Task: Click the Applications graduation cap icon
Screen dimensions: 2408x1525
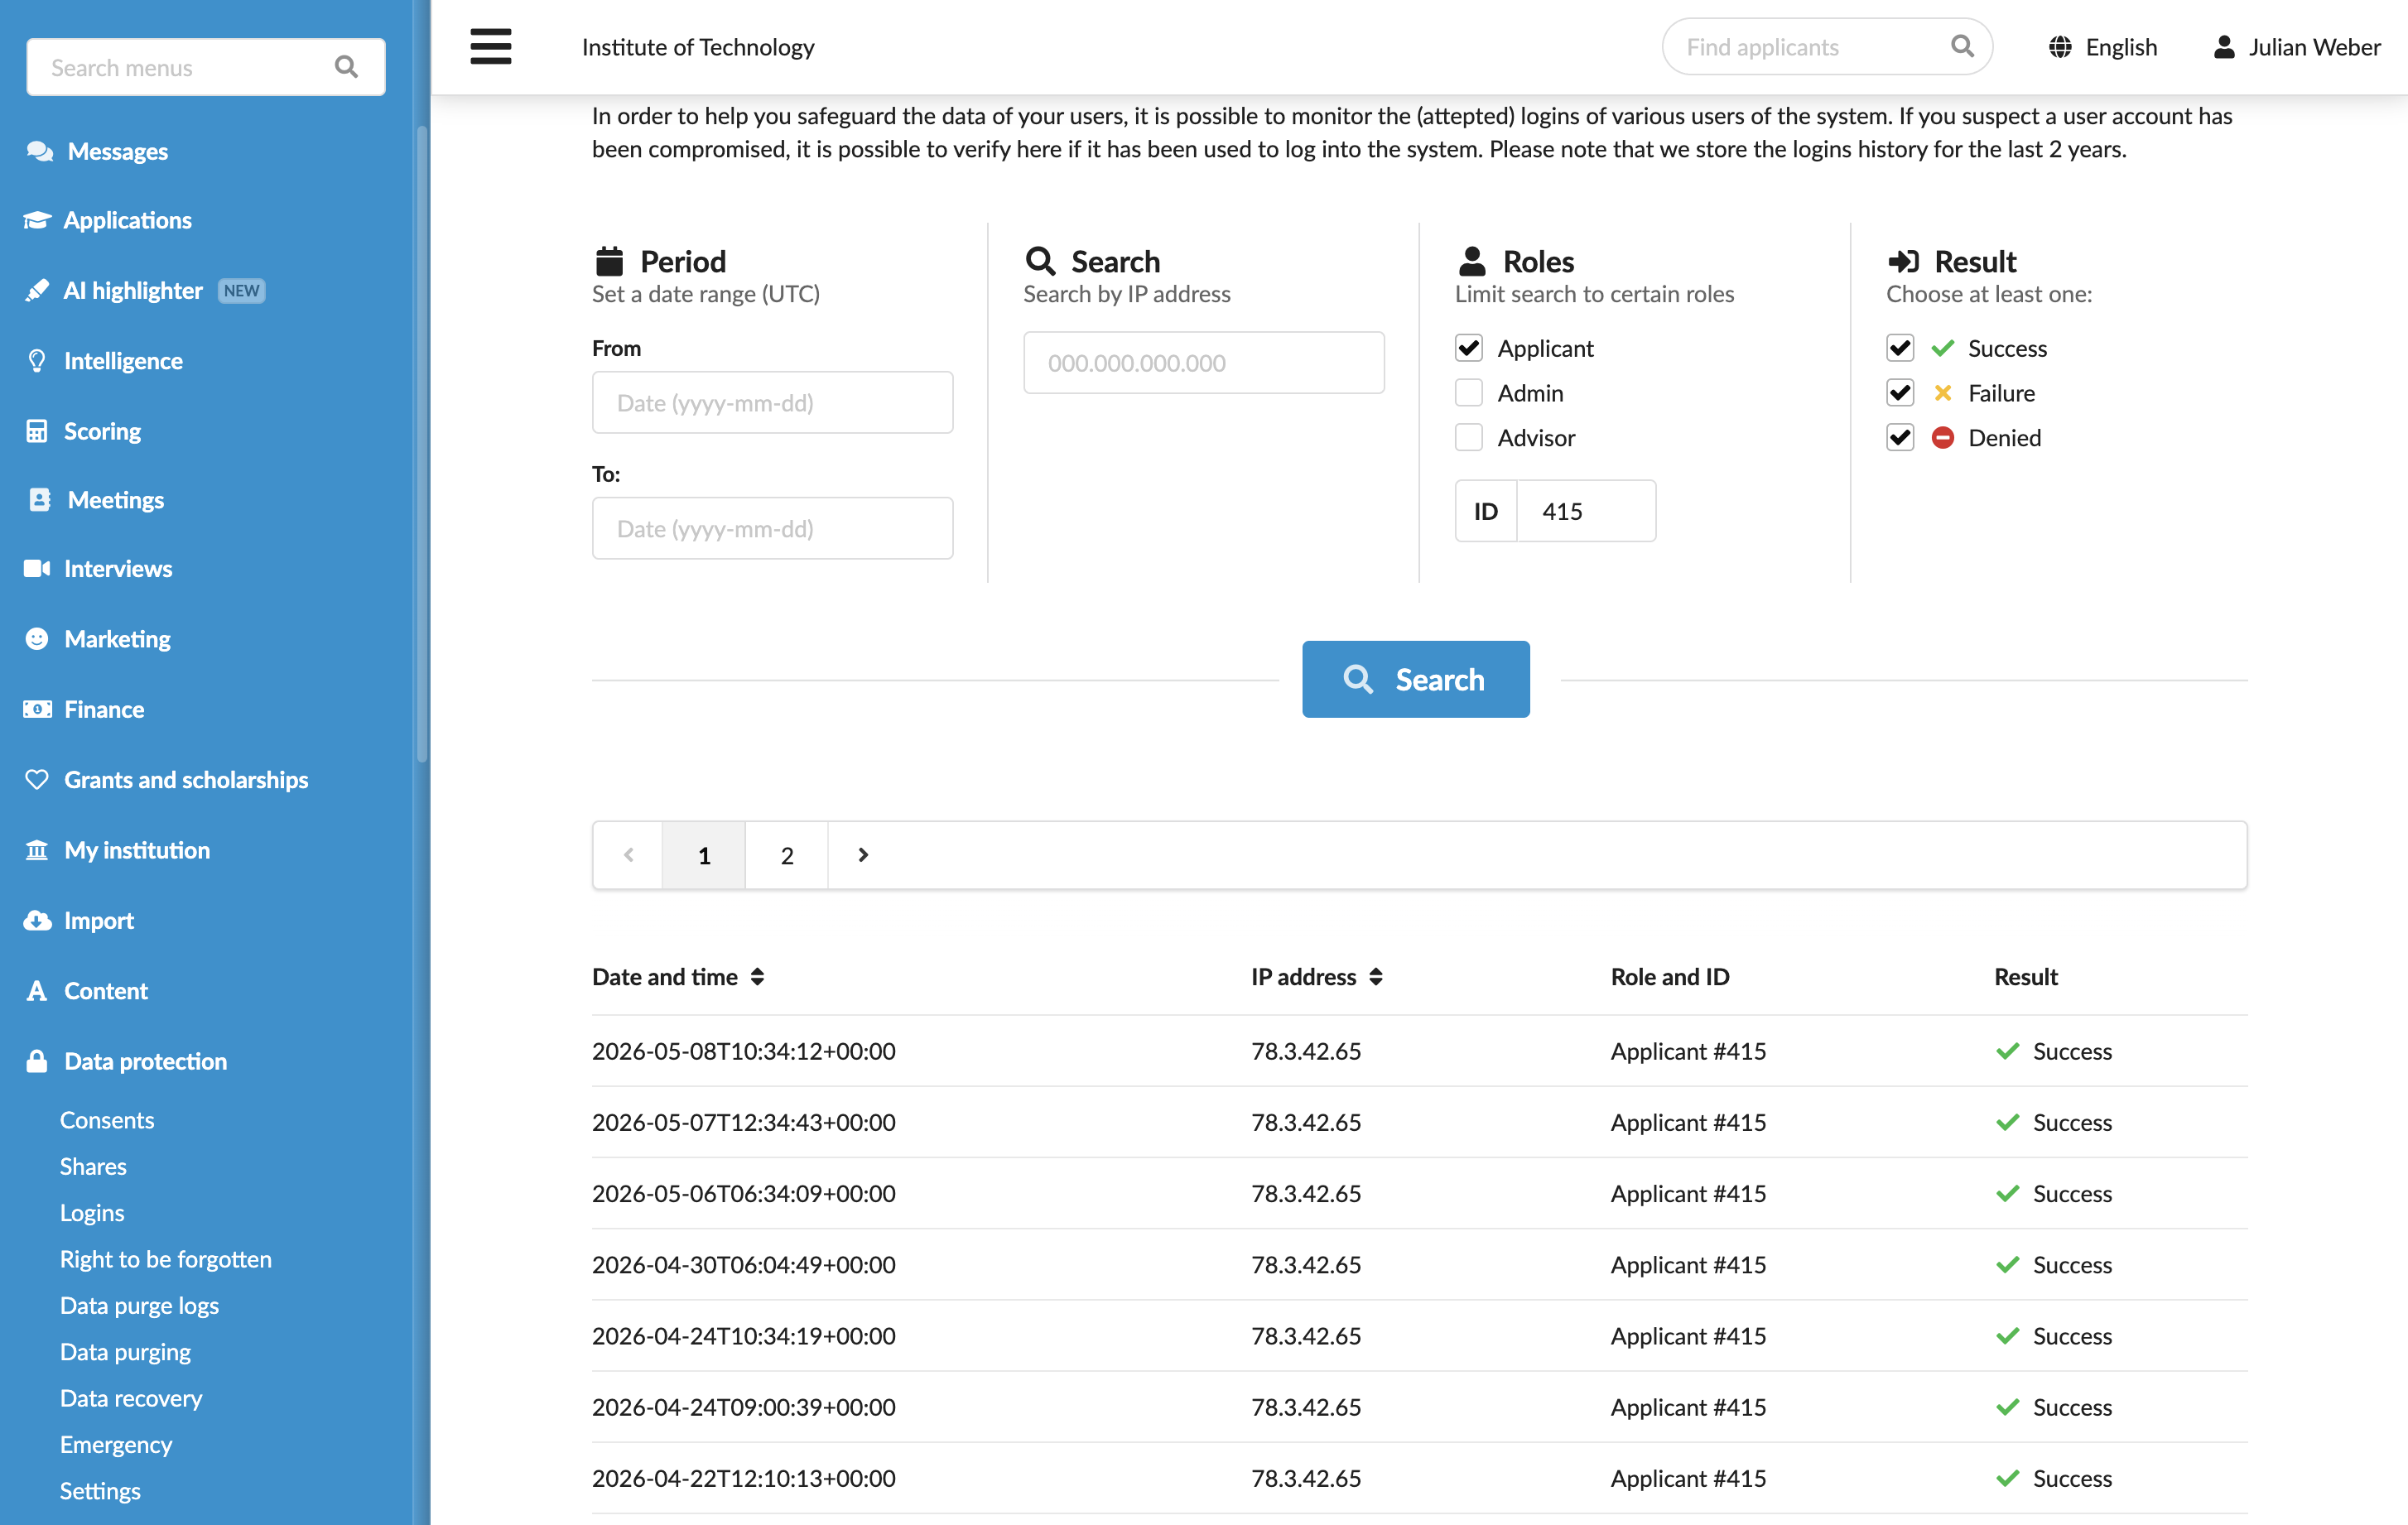Action: [37, 220]
